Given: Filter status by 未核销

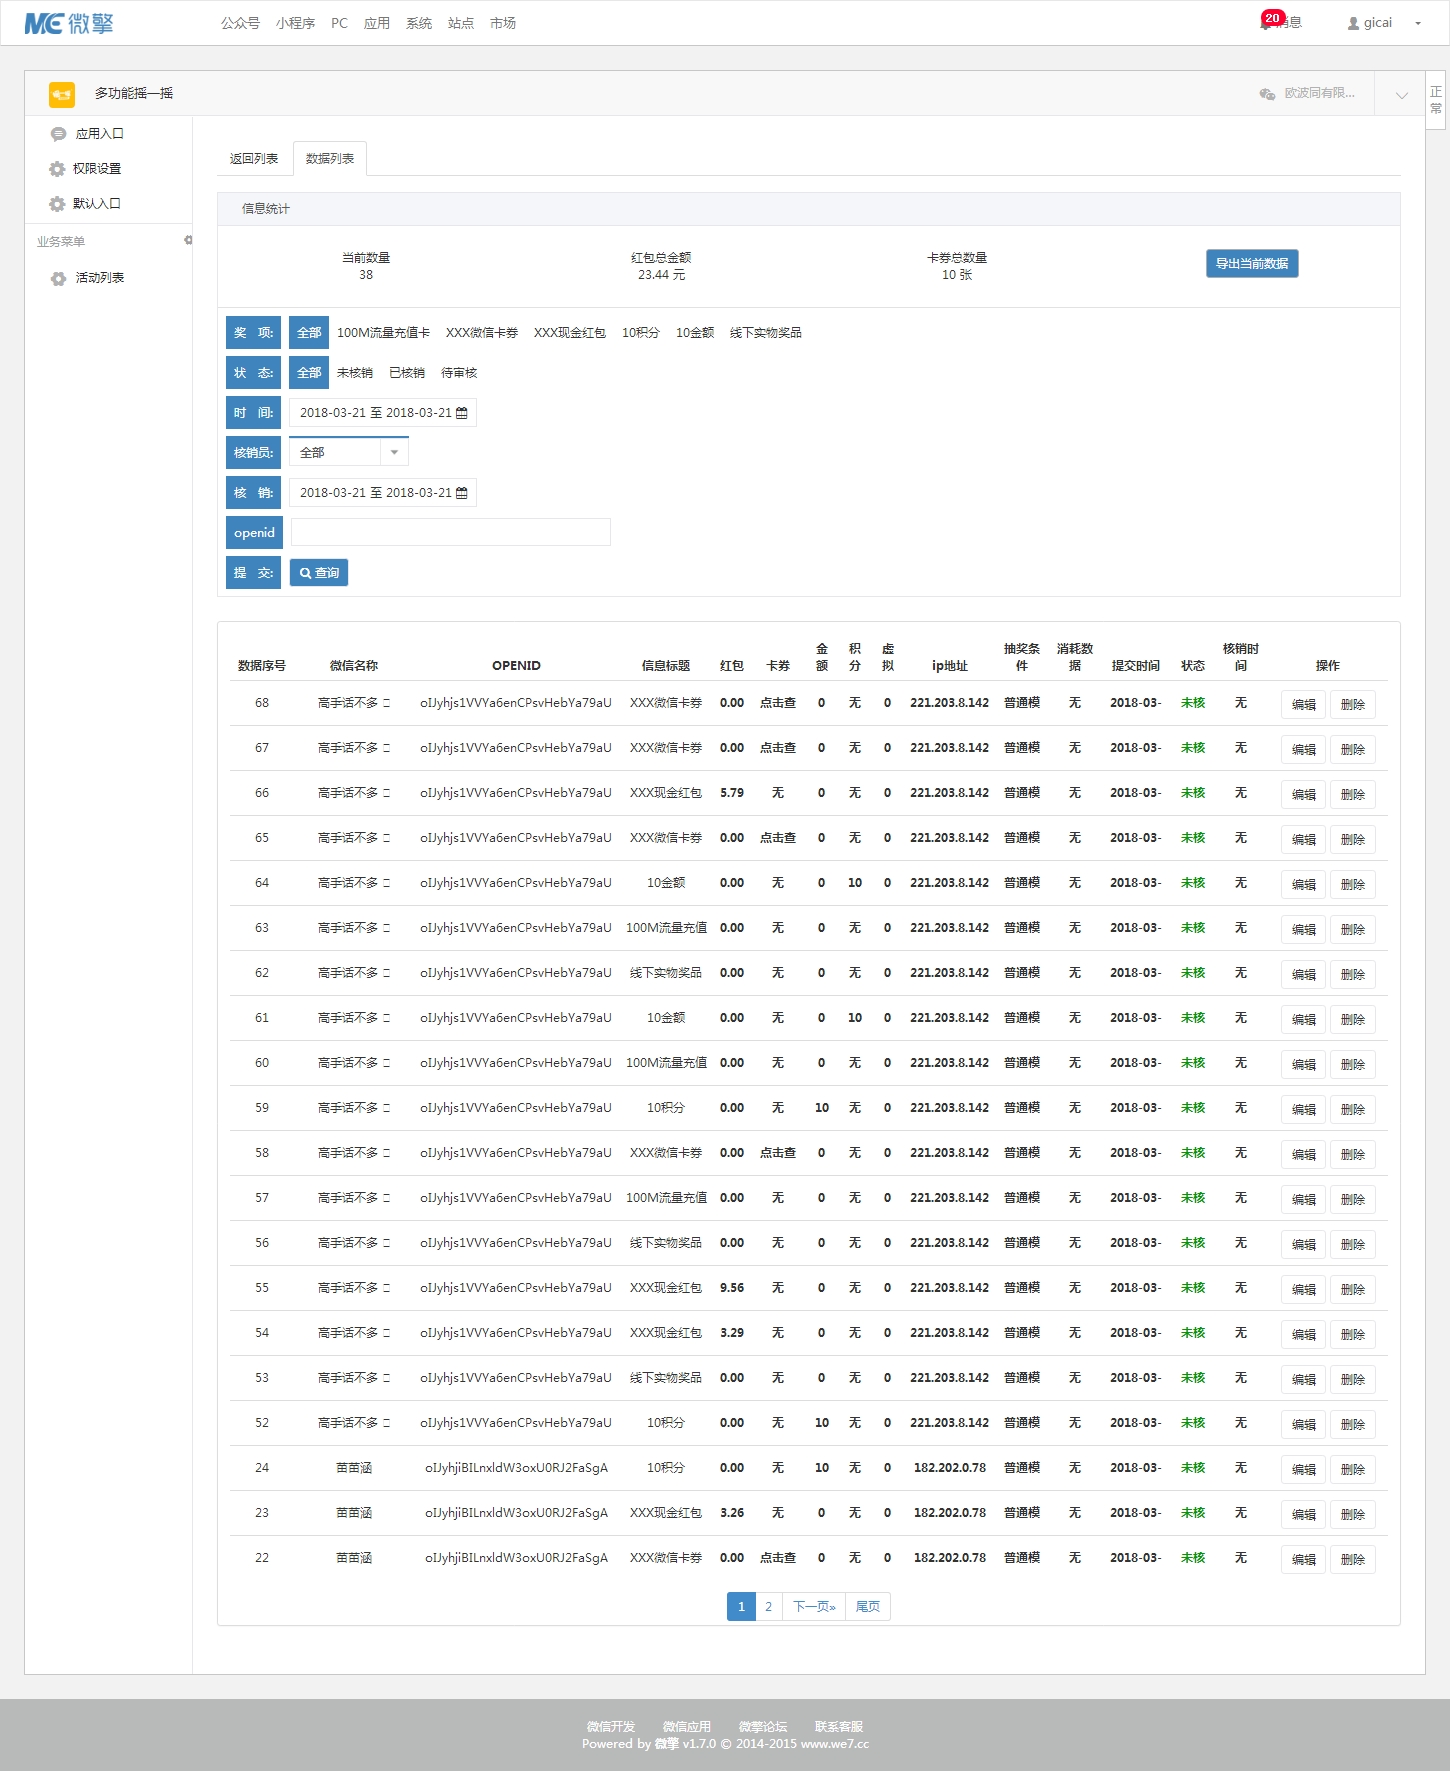Looking at the screenshot, I should point(355,373).
